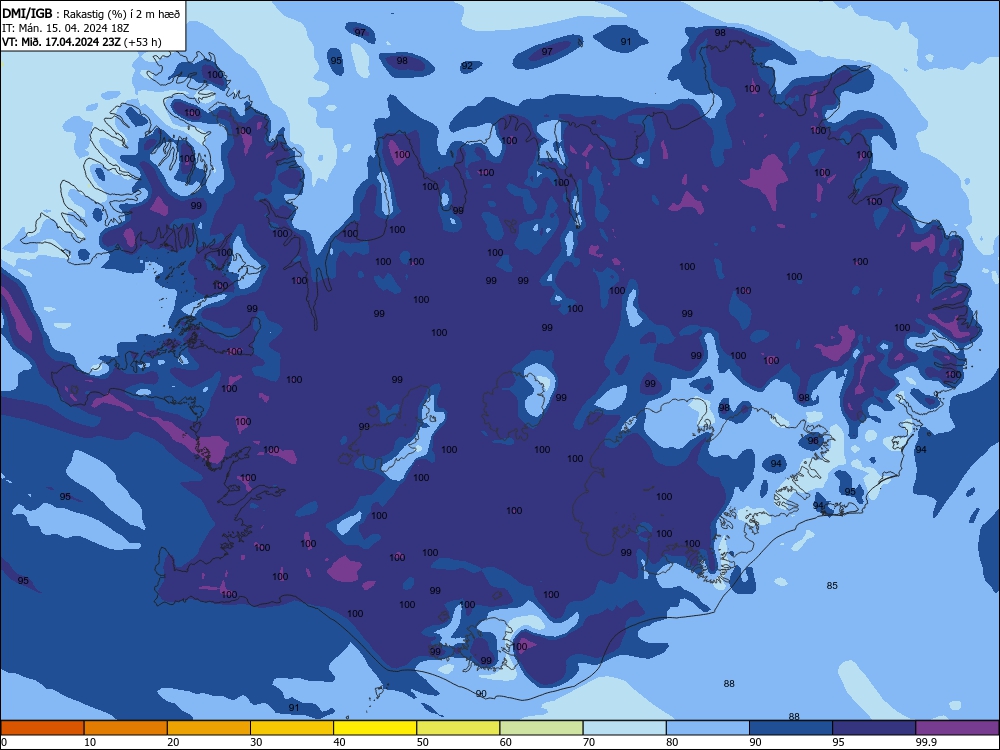This screenshot has width=1000, height=750.
Task: Click the '50' legend tick label
Action: [x=423, y=742]
